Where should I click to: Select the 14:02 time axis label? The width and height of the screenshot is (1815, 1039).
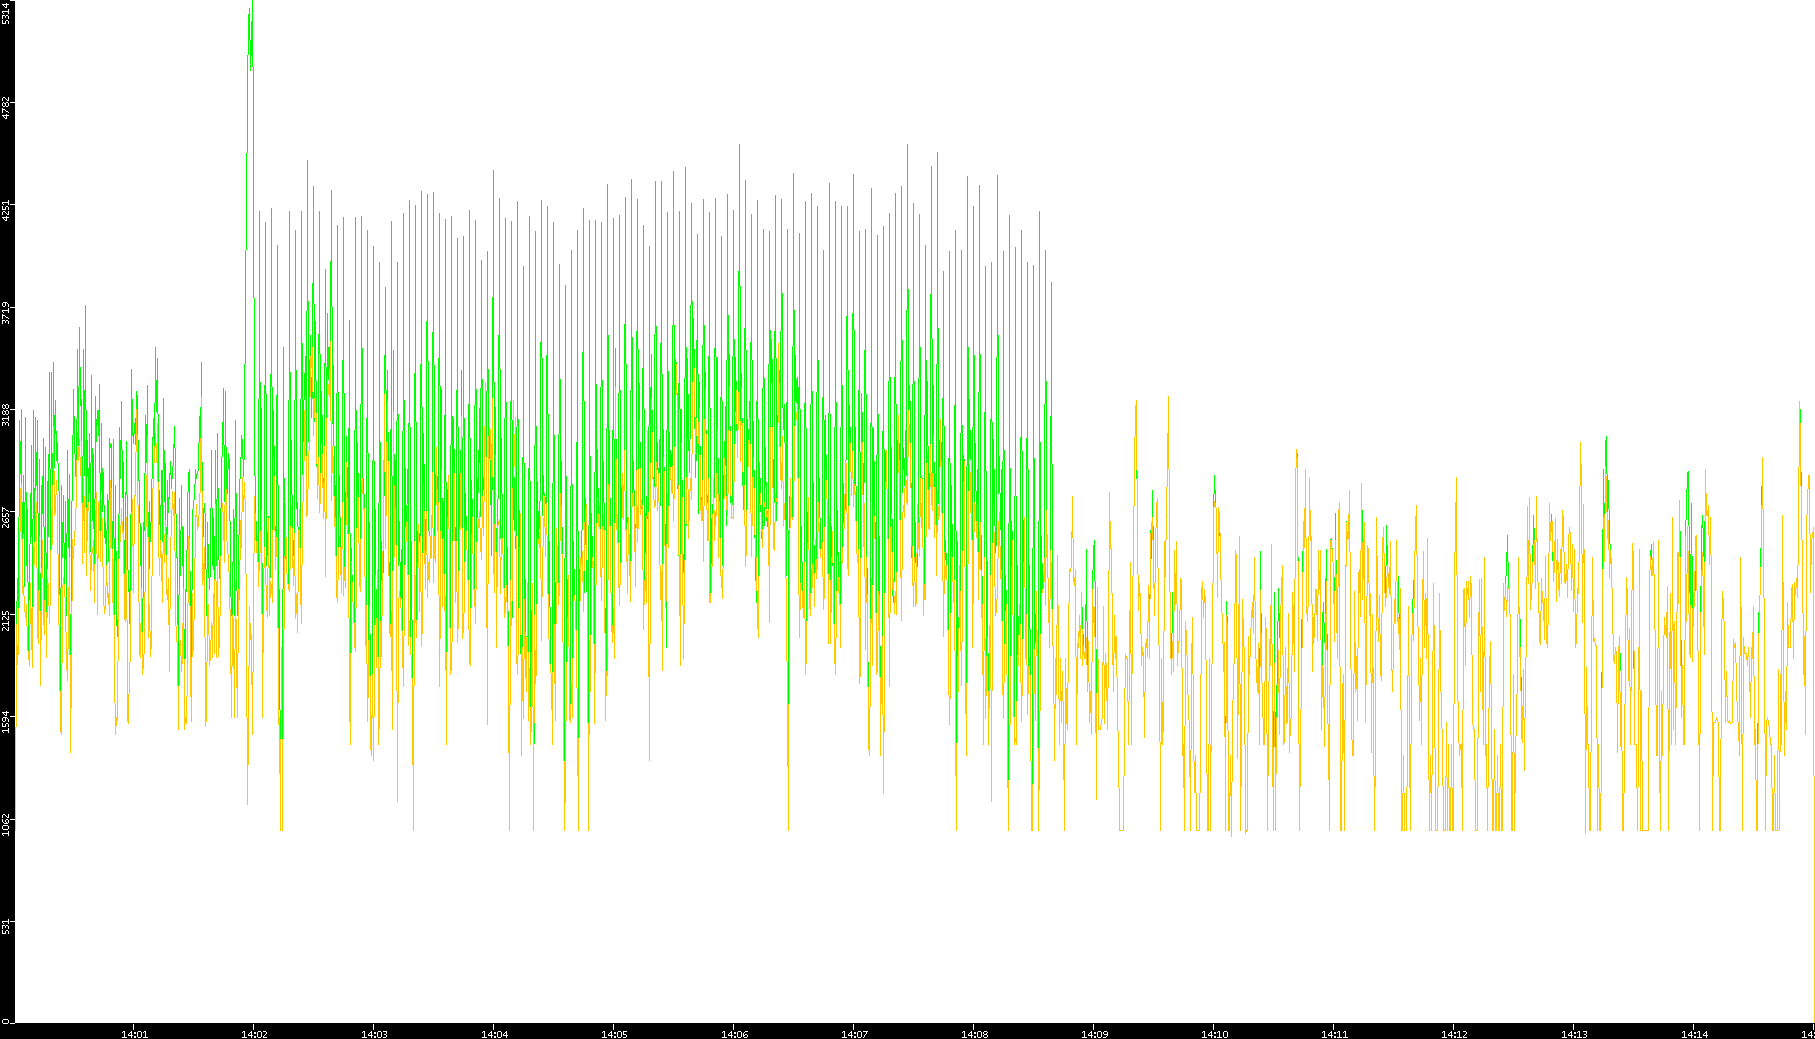[254, 1034]
